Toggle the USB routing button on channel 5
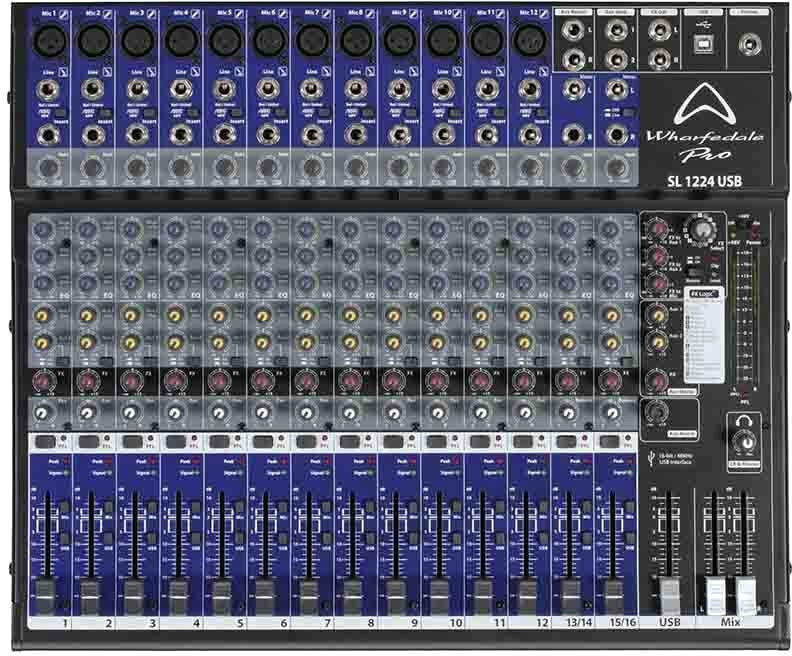The height and width of the screenshot is (656, 792). click(239, 538)
